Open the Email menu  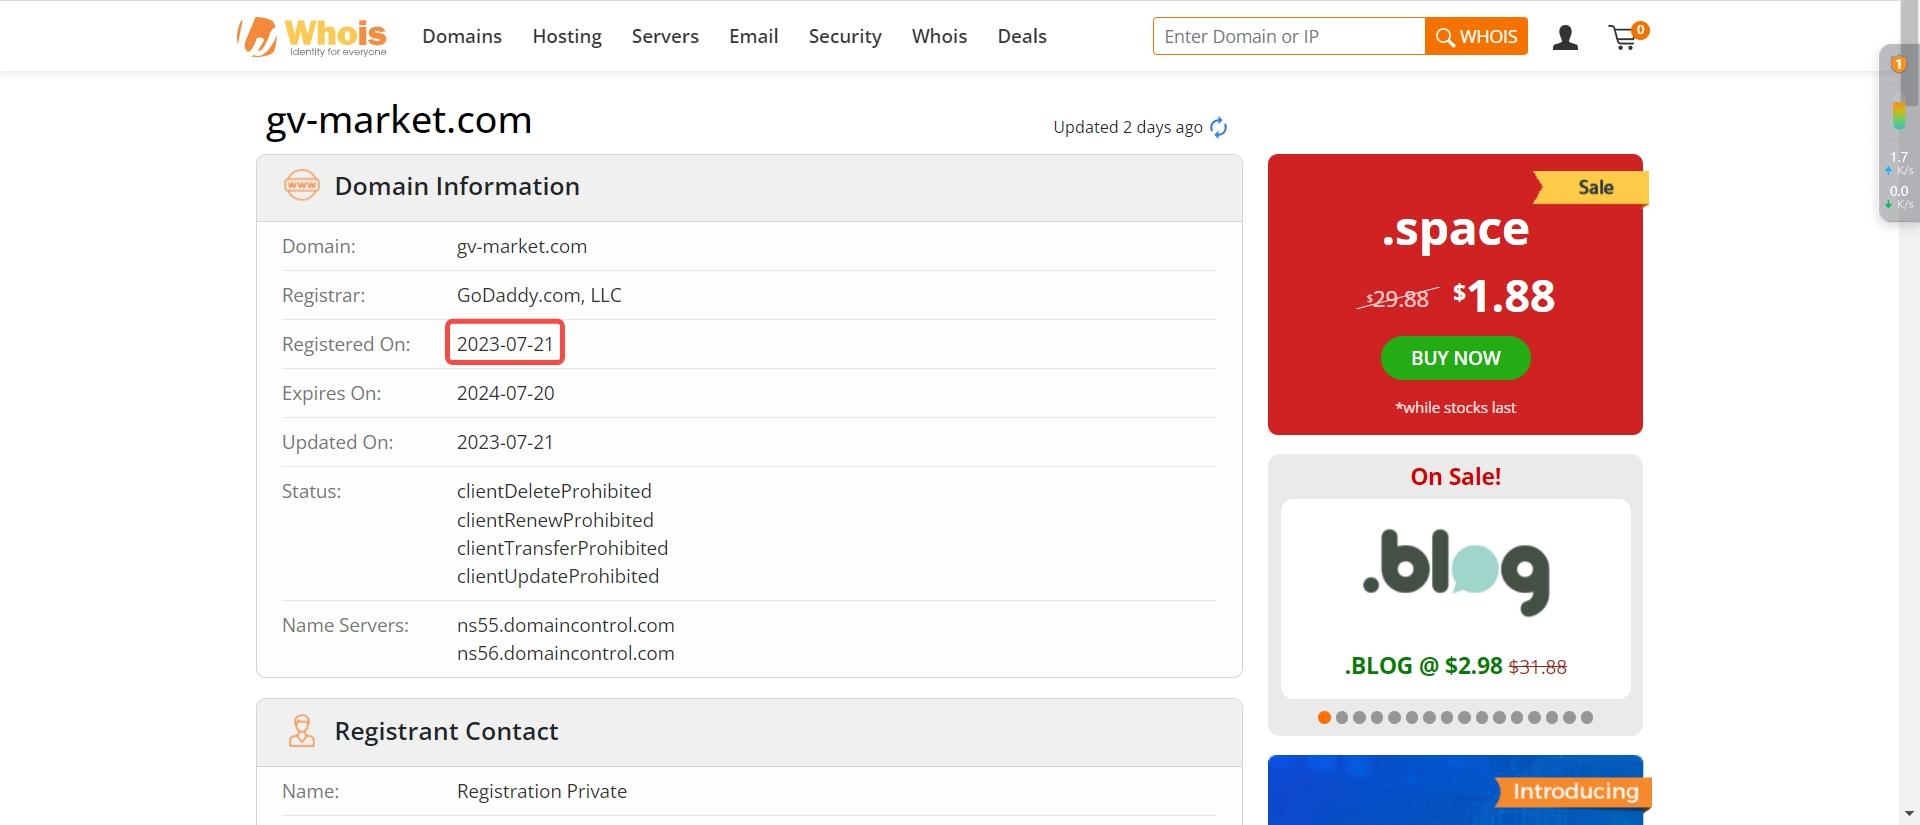click(x=753, y=36)
